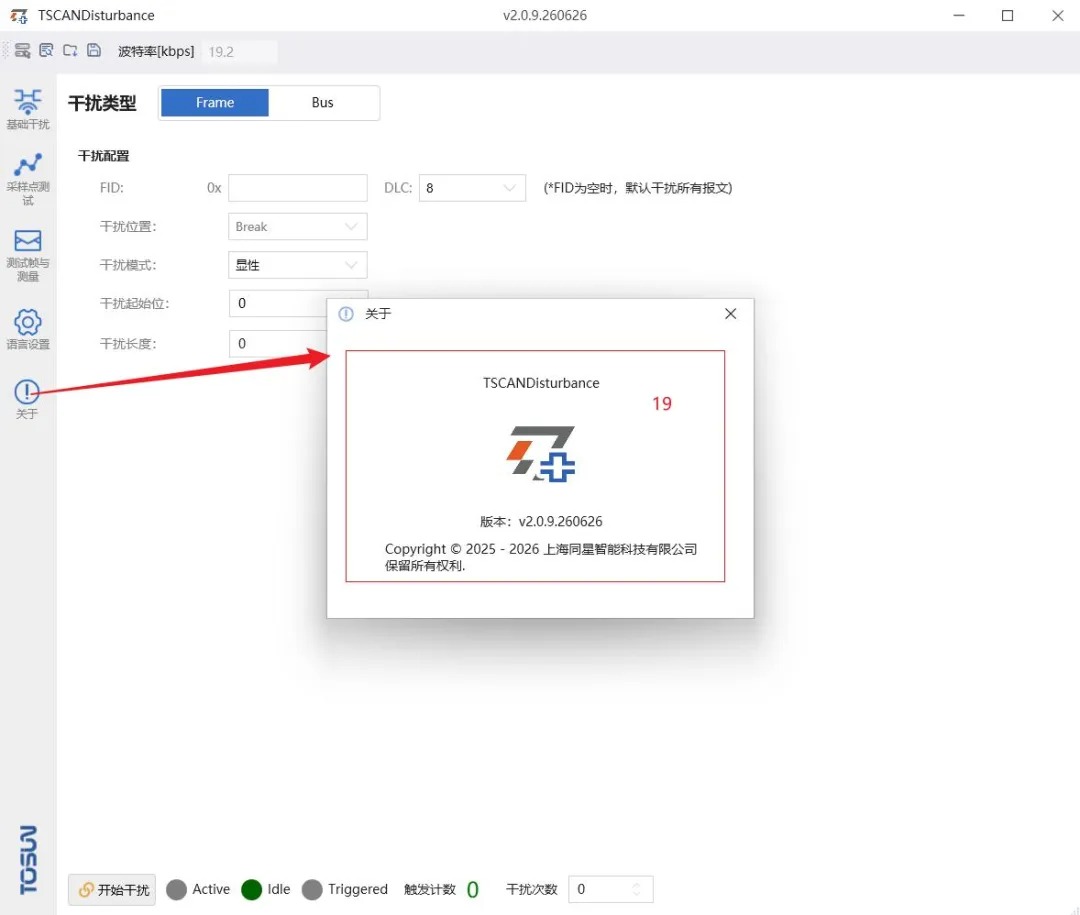
Task: Open the DLC dropdown
Action: 472,188
